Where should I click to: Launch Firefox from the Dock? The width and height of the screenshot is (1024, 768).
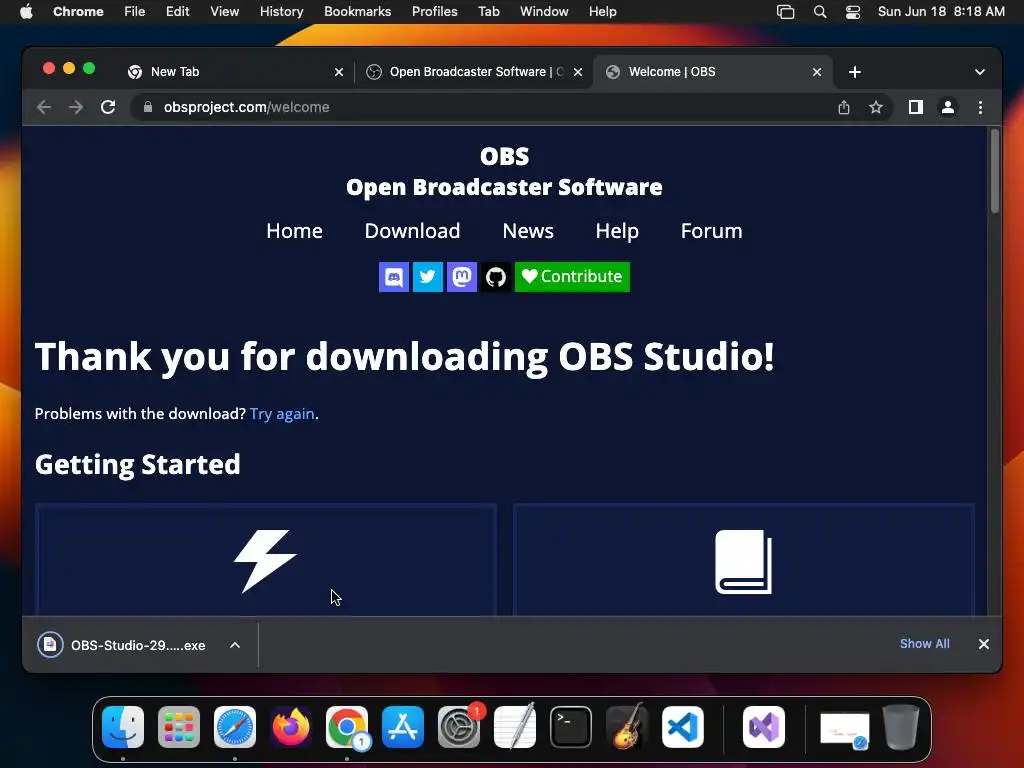coord(291,727)
